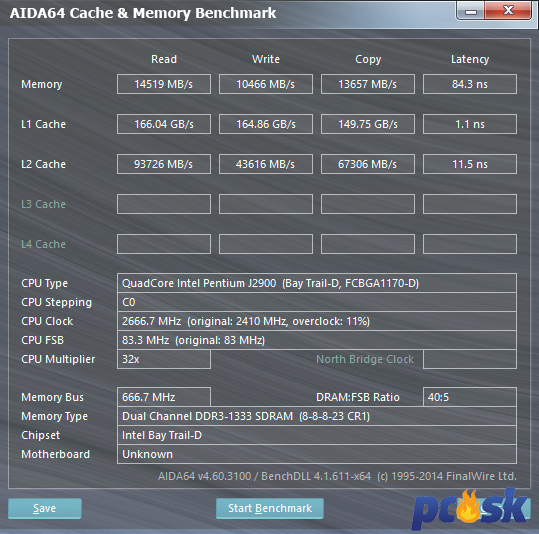This screenshot has height=534, width=539.
Task: Click the empty L3 Cache Read field
Action: (164, 204)
